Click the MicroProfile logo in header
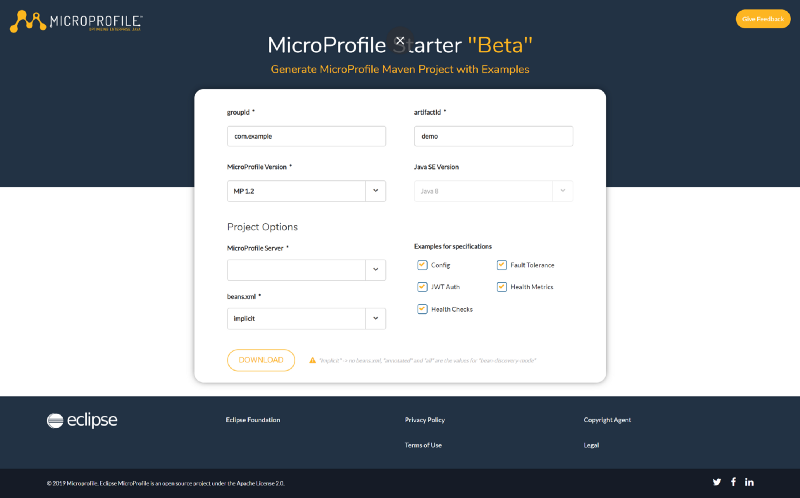Screen dimensions: 800x498 tap(76, 21)
